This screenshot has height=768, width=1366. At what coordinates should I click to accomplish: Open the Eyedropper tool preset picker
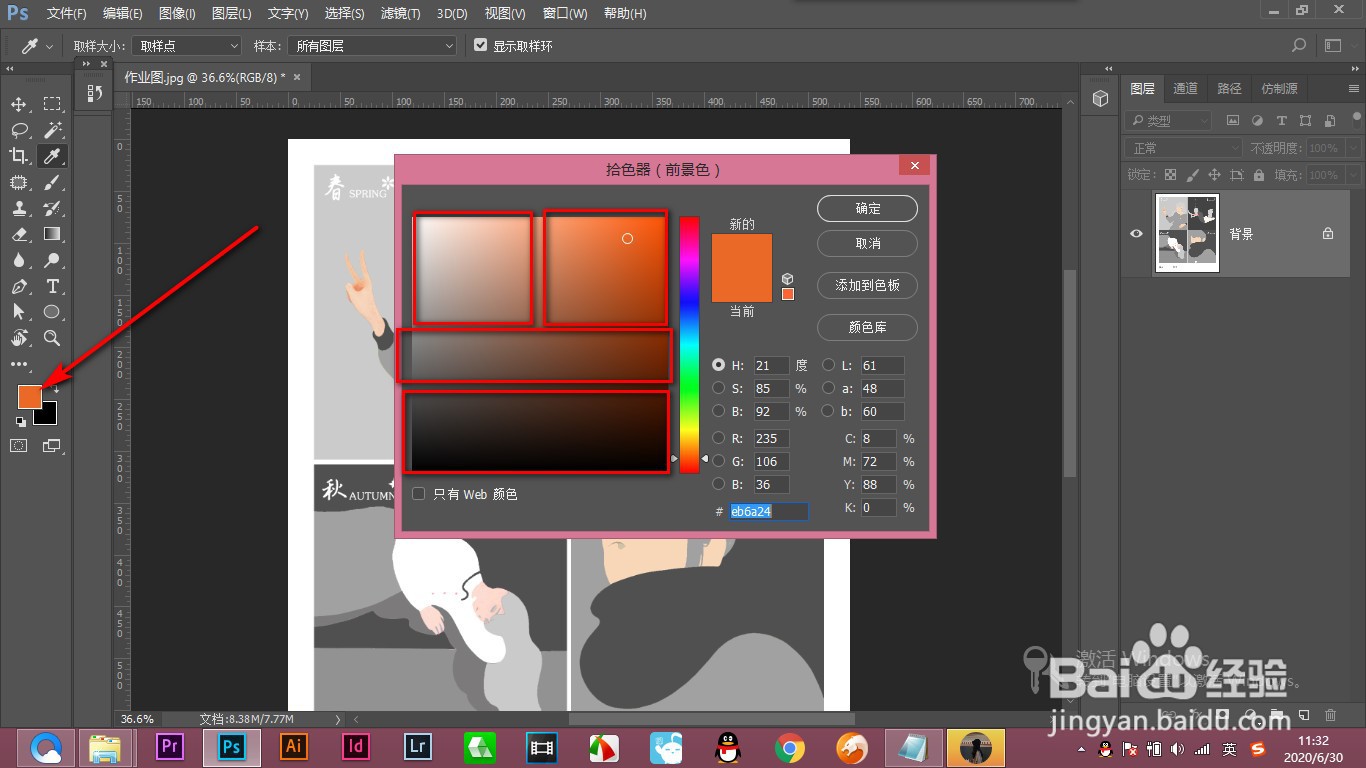(36, 45)
